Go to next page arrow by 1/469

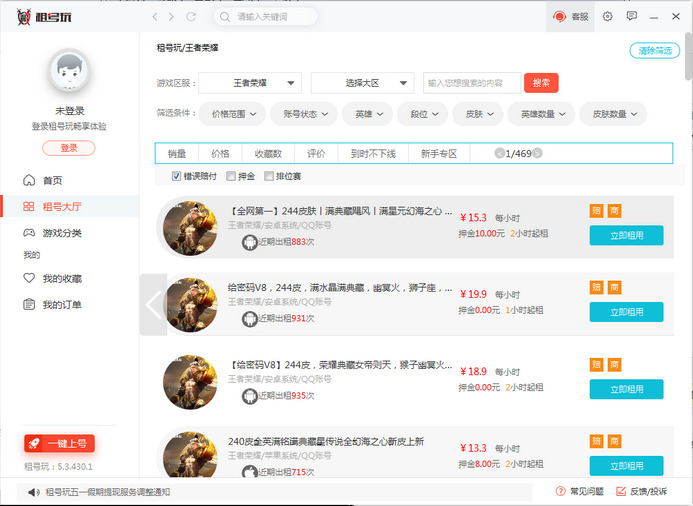click(x=537, y=153)
